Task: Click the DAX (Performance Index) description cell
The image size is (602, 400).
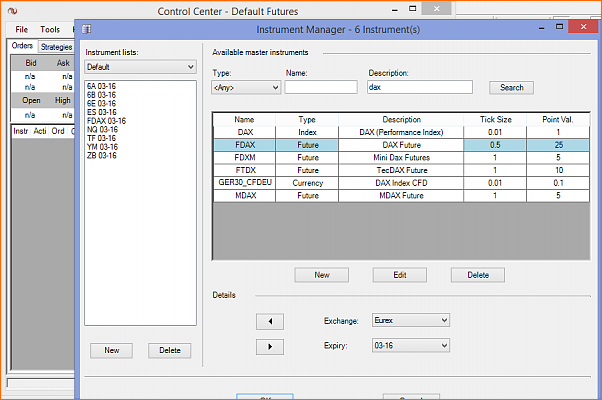Action: (401, 132)
